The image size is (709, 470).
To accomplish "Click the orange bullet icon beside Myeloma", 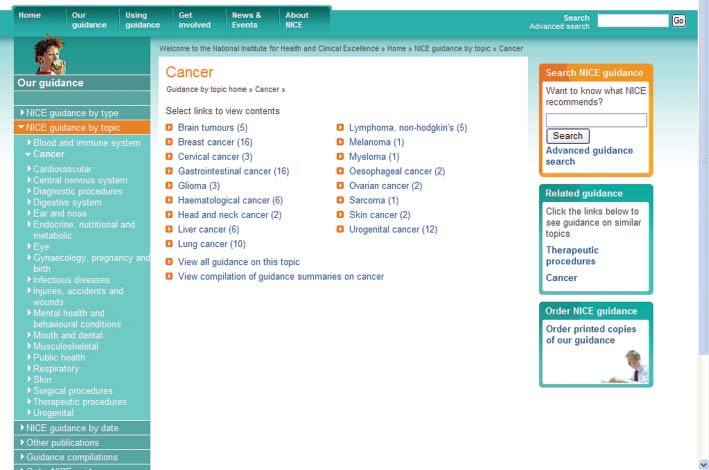I will [x=340, y=157].
